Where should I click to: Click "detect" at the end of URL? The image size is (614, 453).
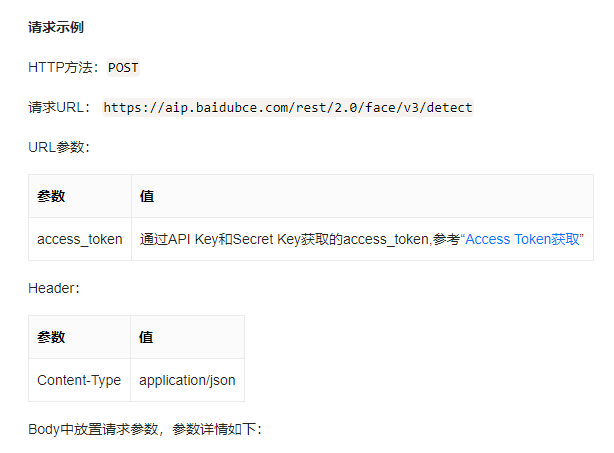pos(449,107)
